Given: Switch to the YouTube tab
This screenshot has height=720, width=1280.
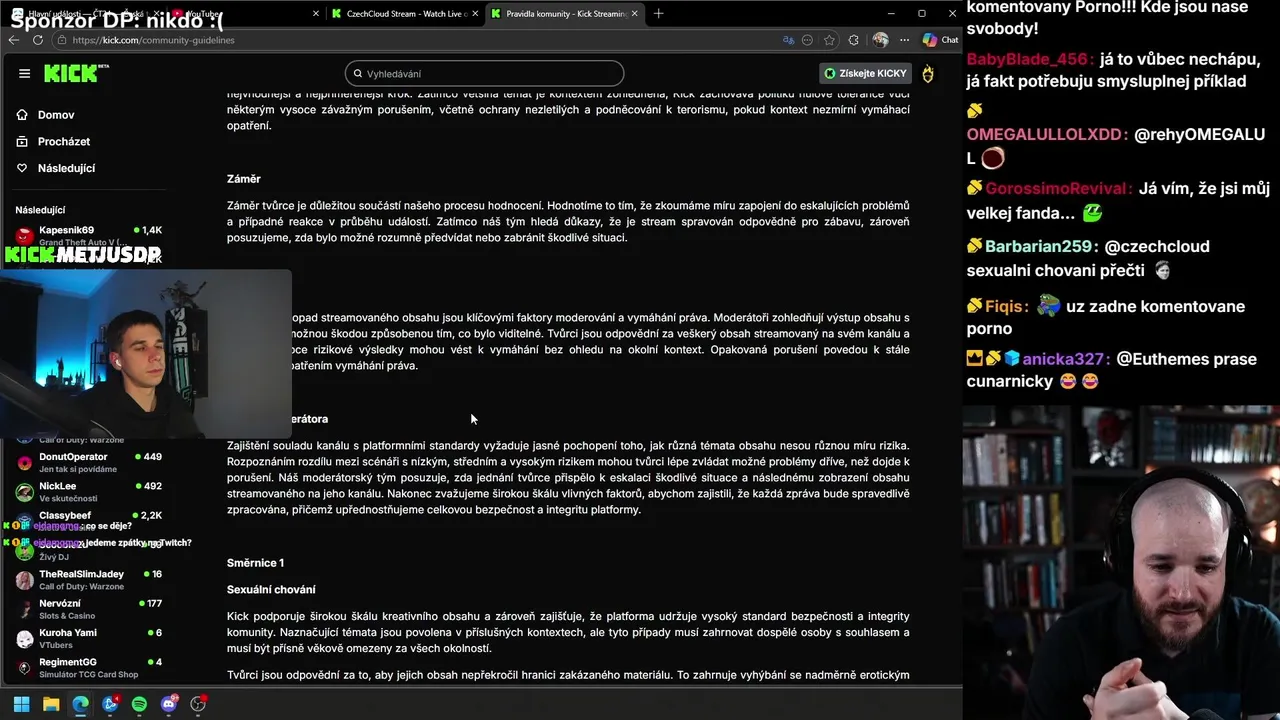Looking at the screenshot, I should pyautogui.click(x=247, y=14).
